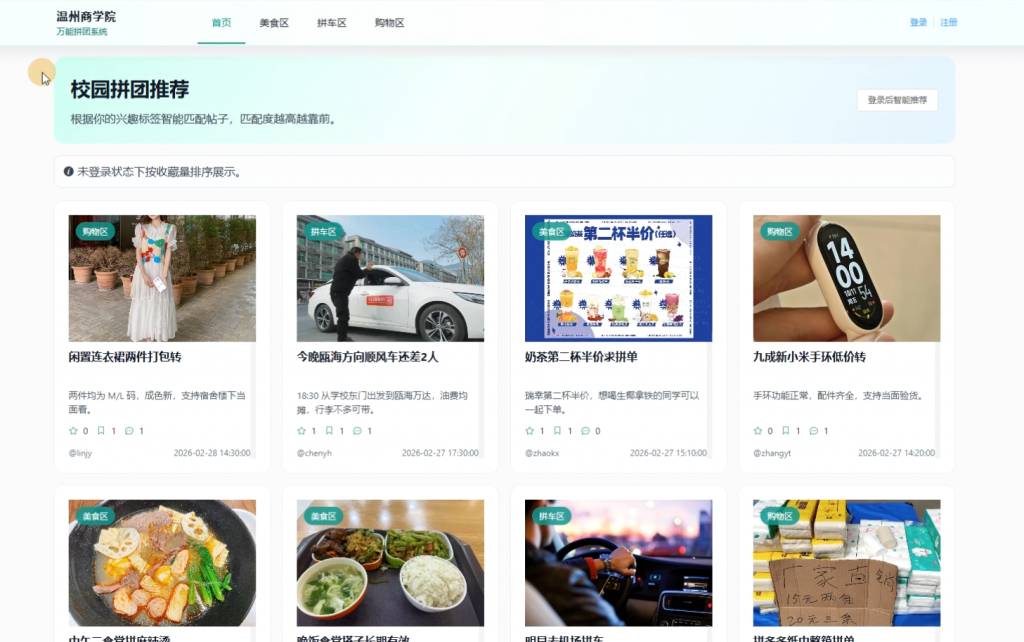Open the 奶茶第二杯半价 poster image

[x=618, y=278]
